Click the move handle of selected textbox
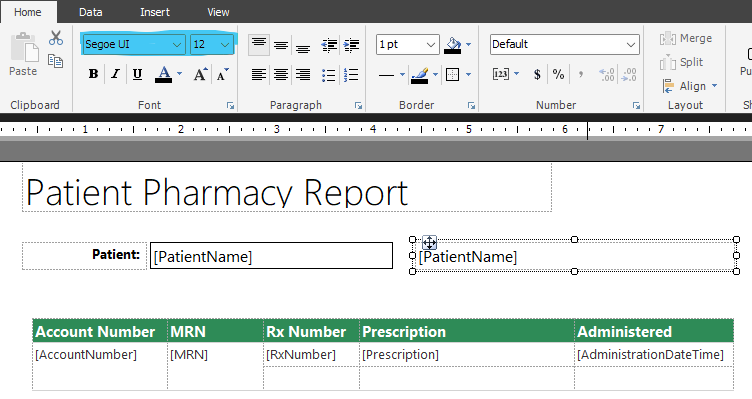752x399 pixels. pyautogui.click(x=429, y=243)
